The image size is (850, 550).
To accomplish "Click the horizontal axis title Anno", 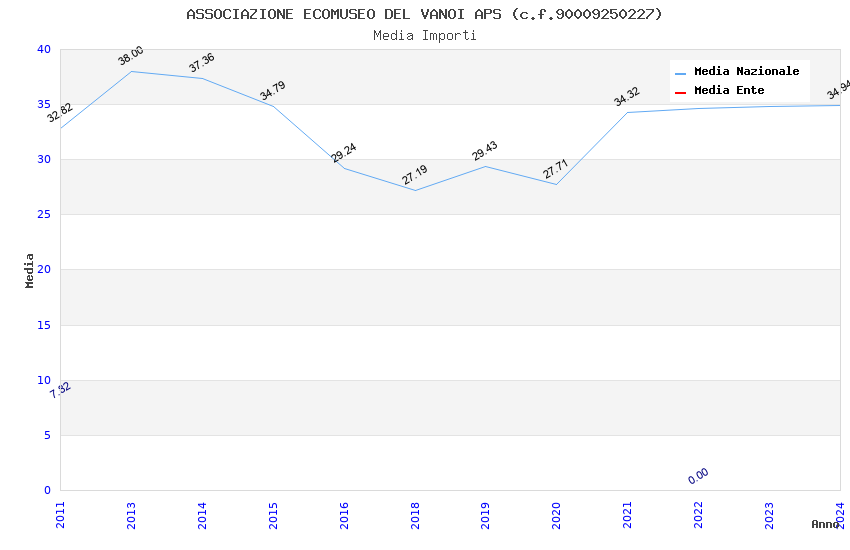I will tap(825, 524).
